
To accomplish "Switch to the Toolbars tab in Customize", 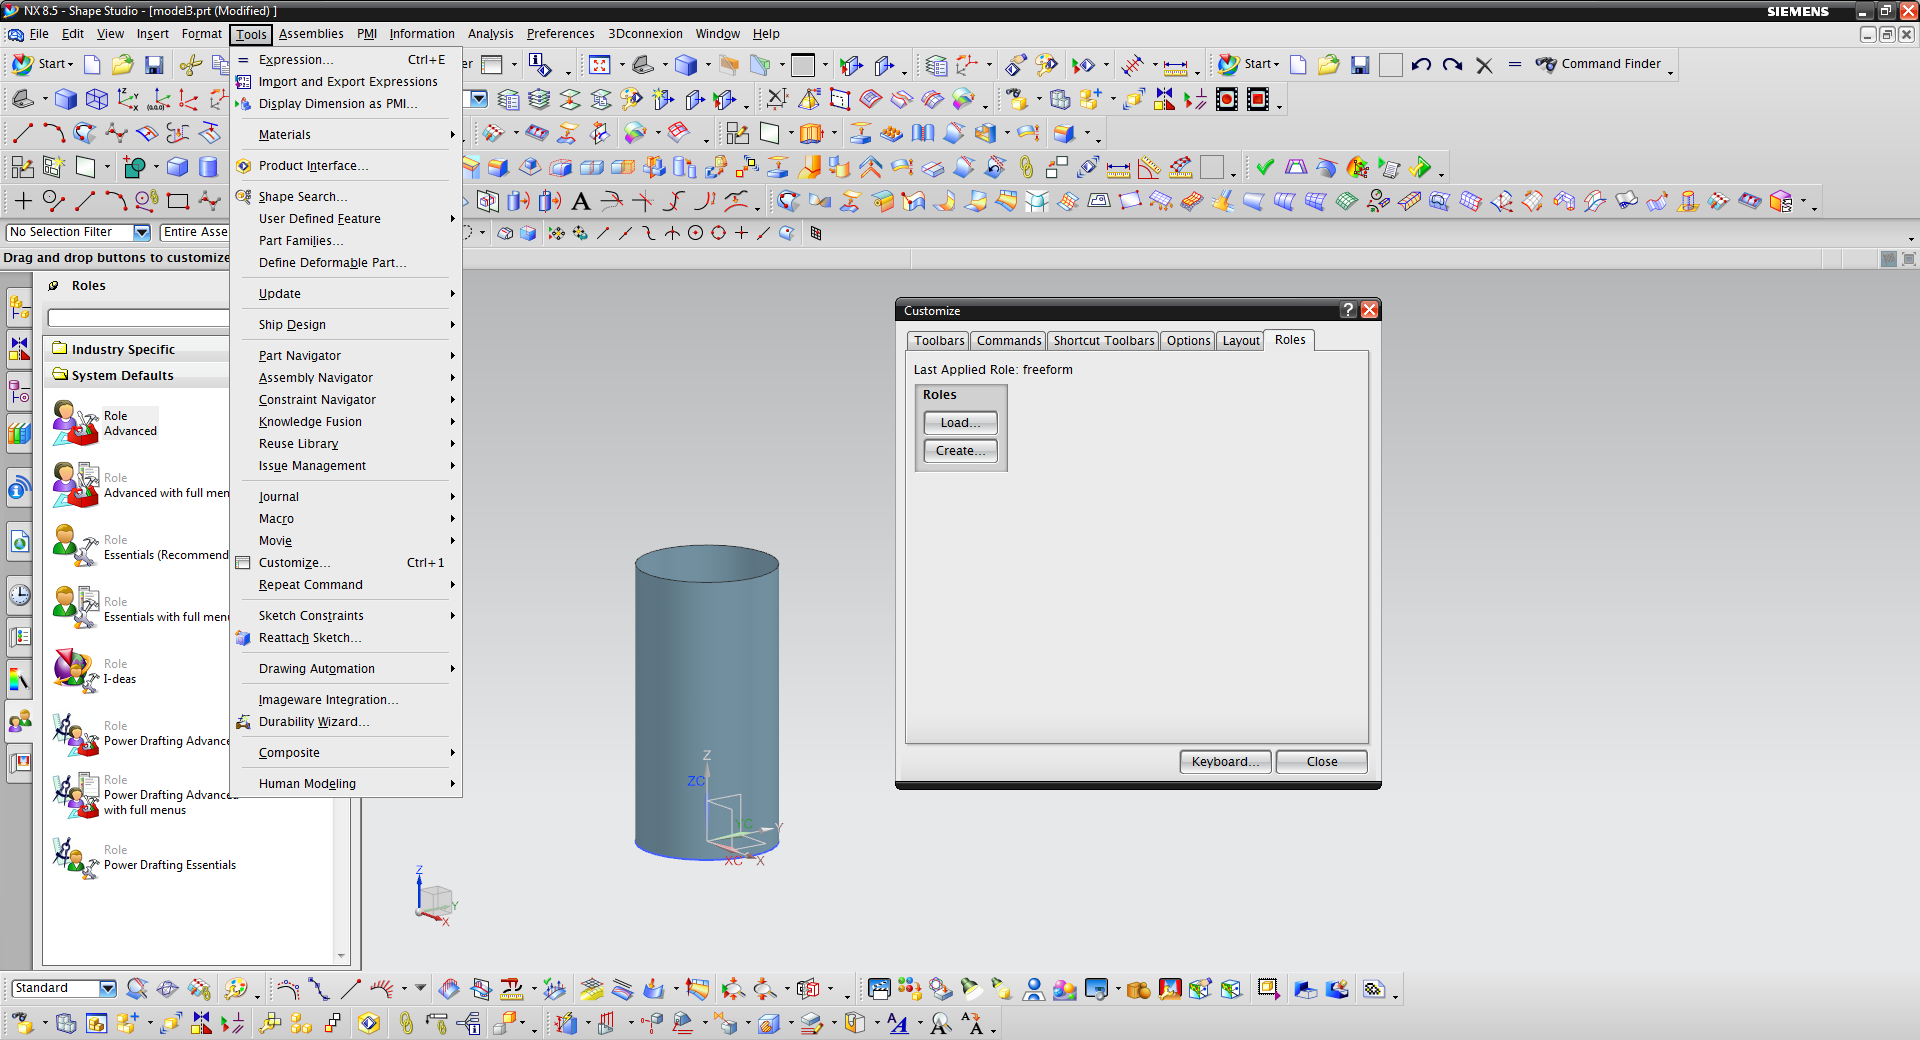I will point(939,341).
